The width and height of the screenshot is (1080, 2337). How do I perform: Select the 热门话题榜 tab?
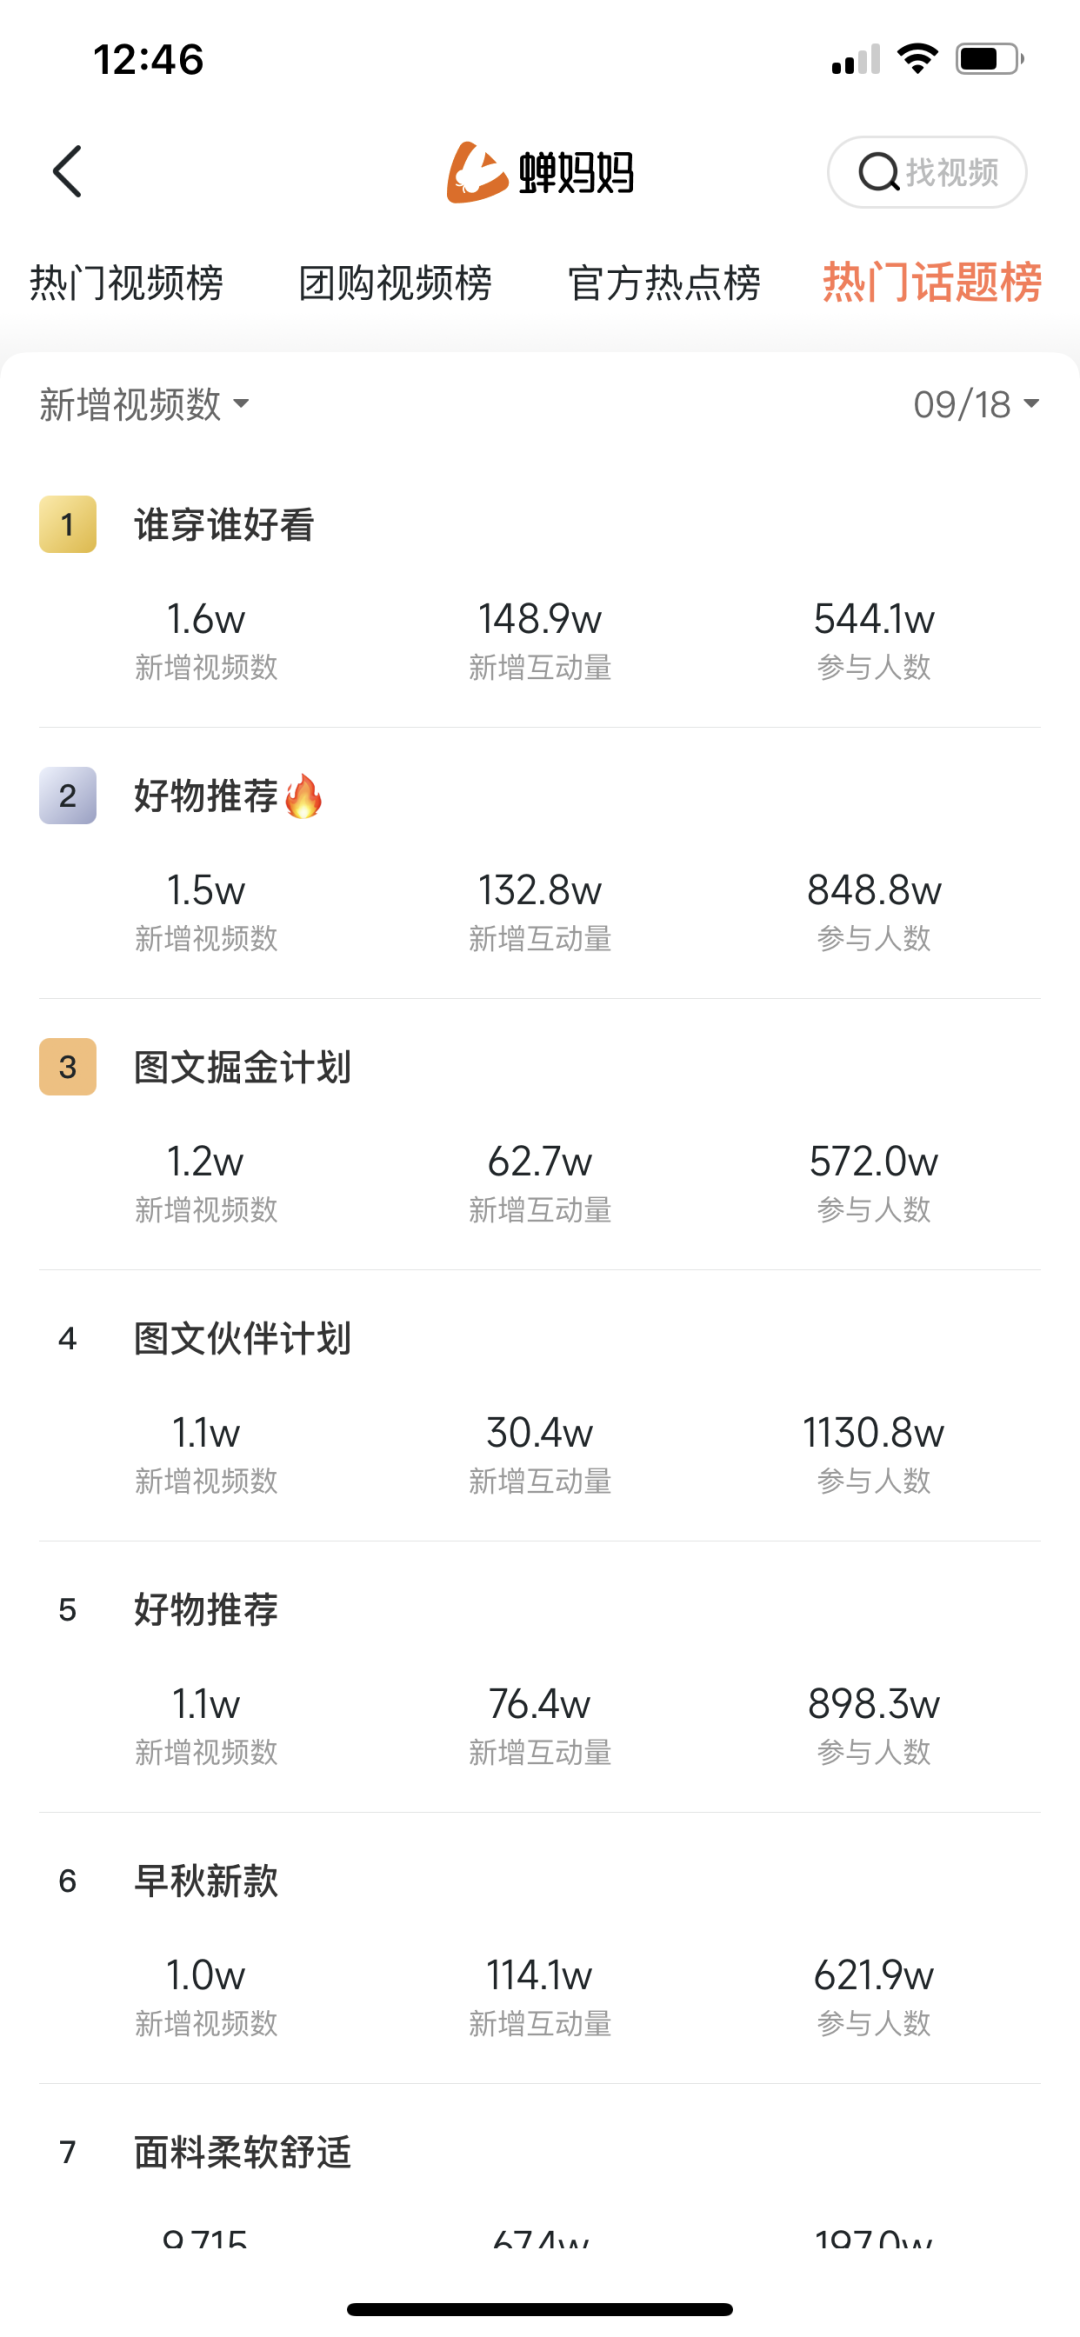(932, 282)
